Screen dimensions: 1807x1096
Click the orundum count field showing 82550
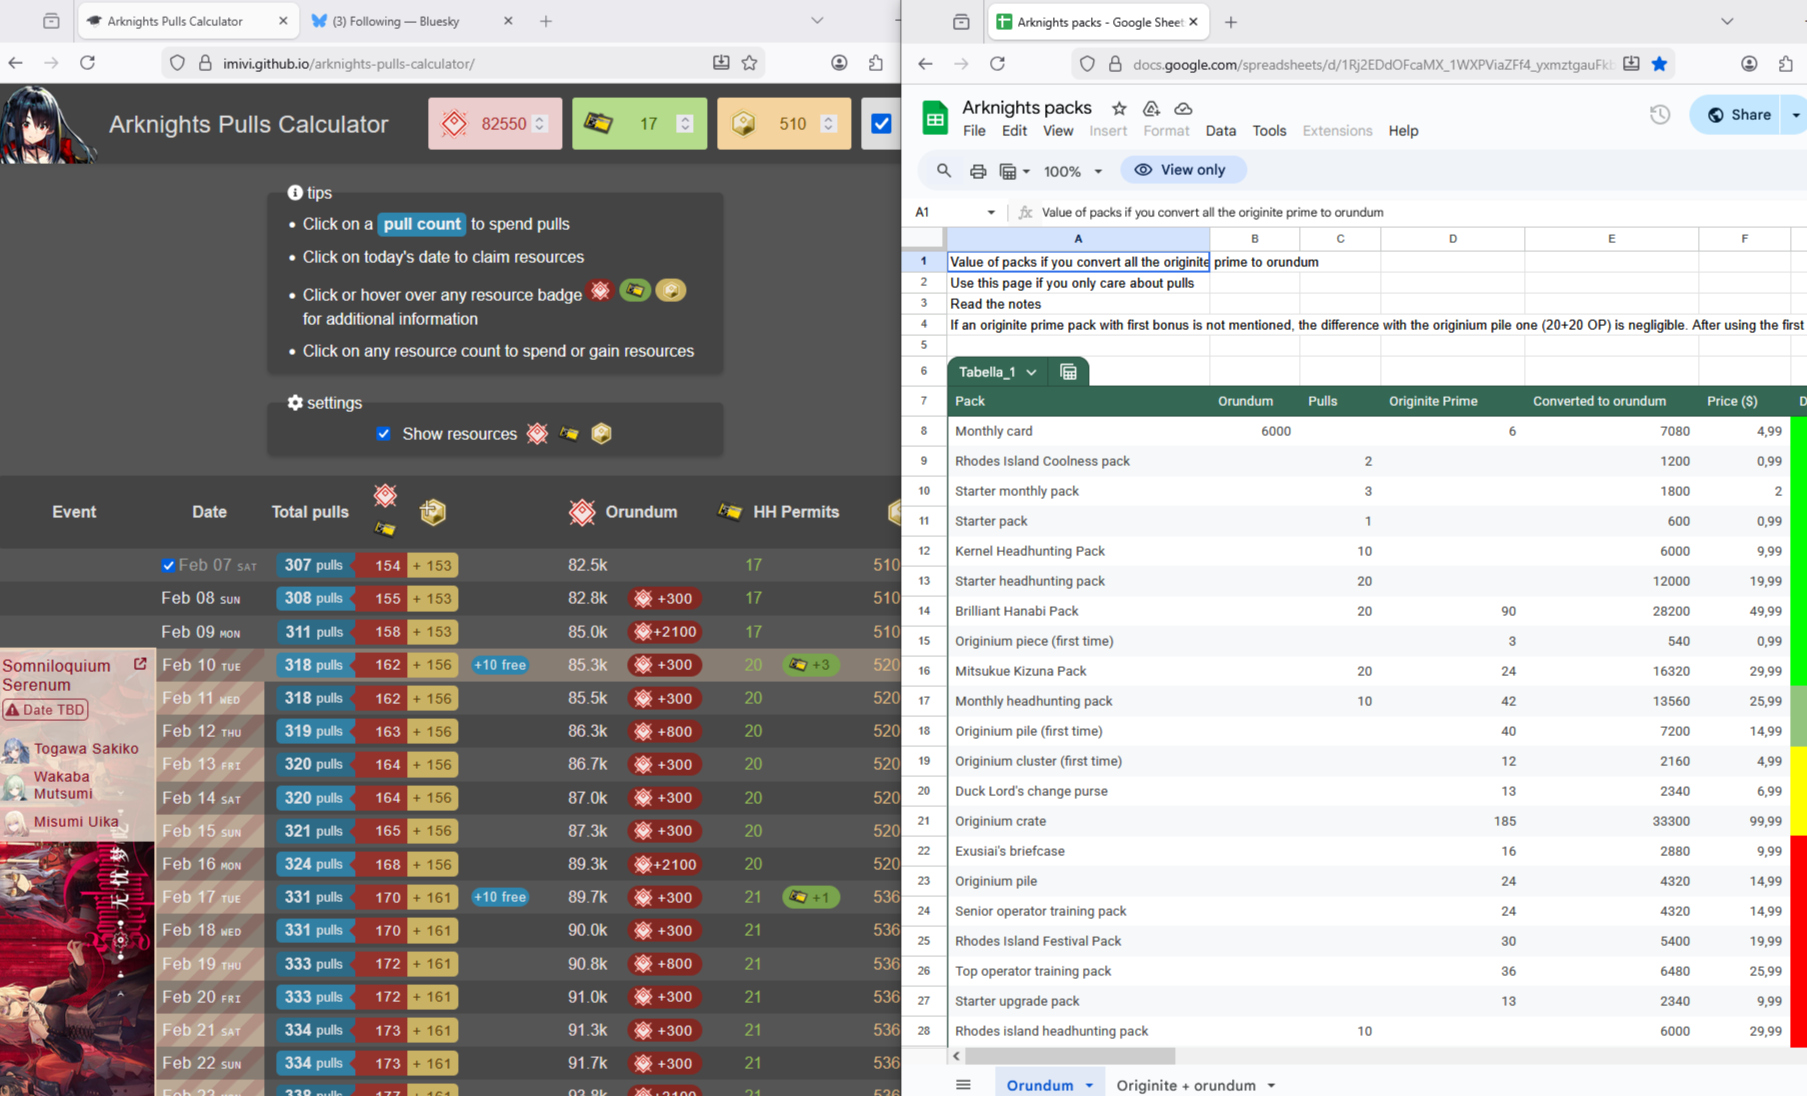(x=503, y=124)
